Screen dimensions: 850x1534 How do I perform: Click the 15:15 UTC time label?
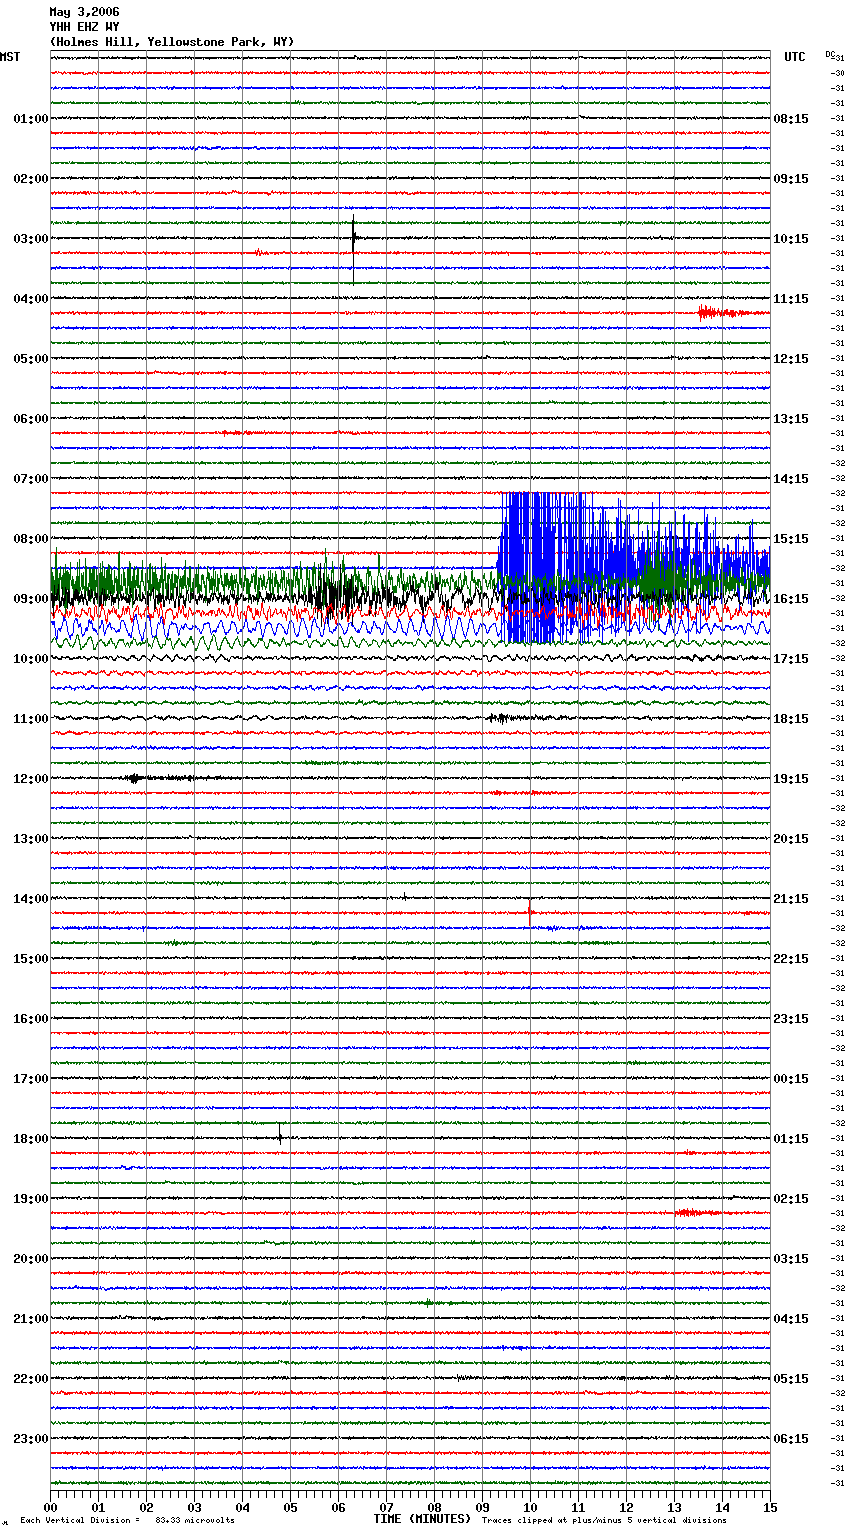click(791, 539)
